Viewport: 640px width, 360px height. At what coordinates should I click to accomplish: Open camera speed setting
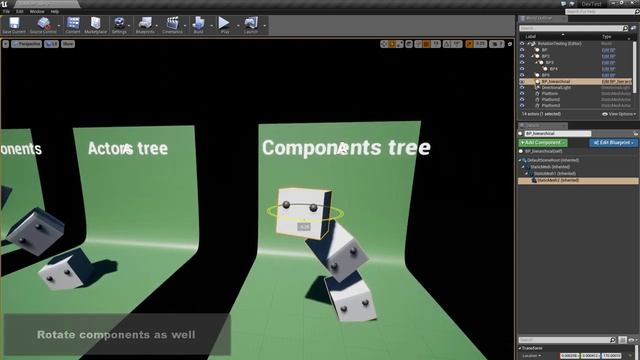497,44
